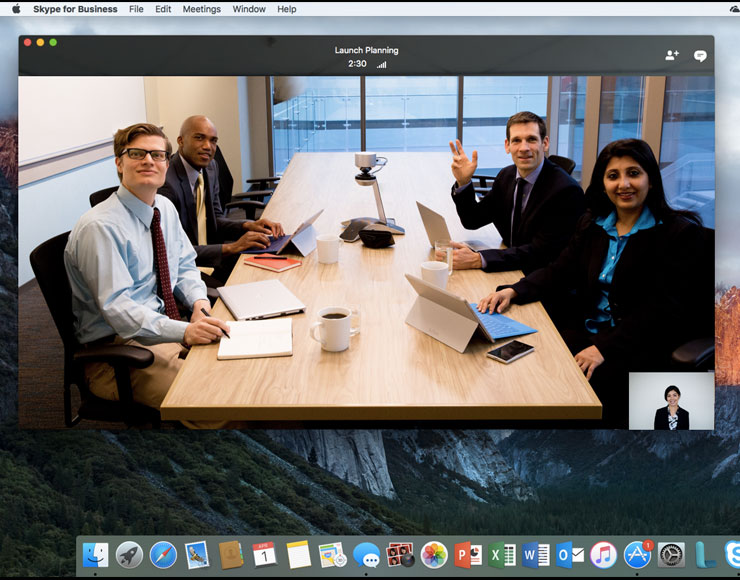Check the call signal strength indicator
This screenshot has height=580, width=740.
click(x=381, y=65)
